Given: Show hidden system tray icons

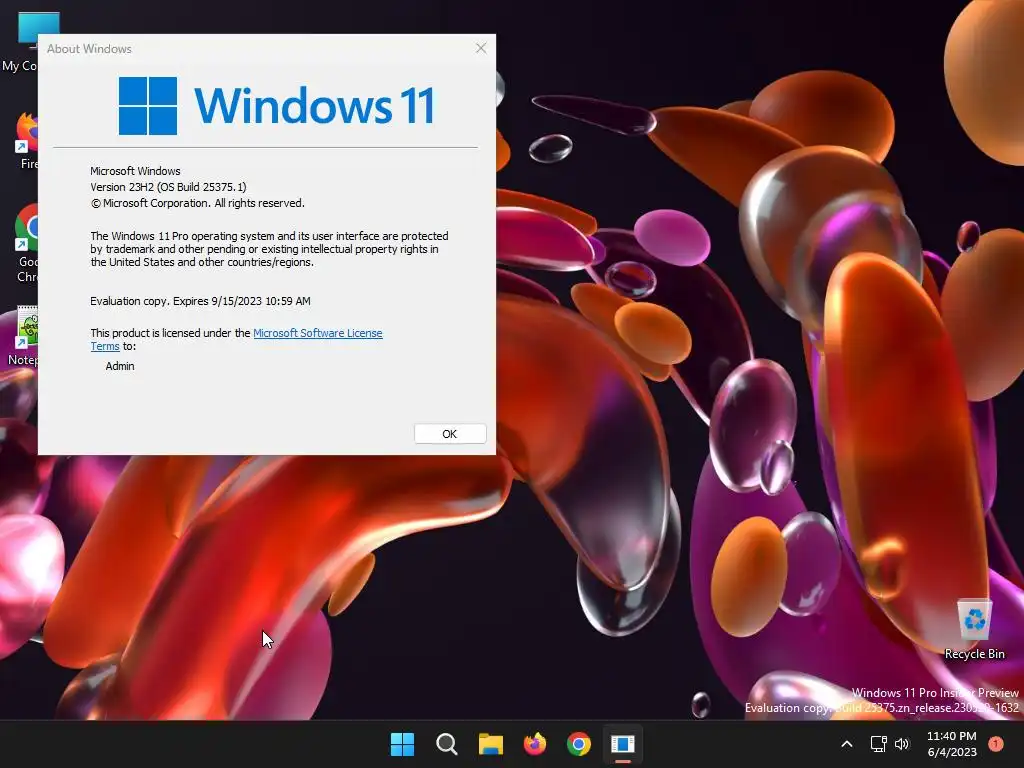Looking at the screenshot, I should point(846,744).
